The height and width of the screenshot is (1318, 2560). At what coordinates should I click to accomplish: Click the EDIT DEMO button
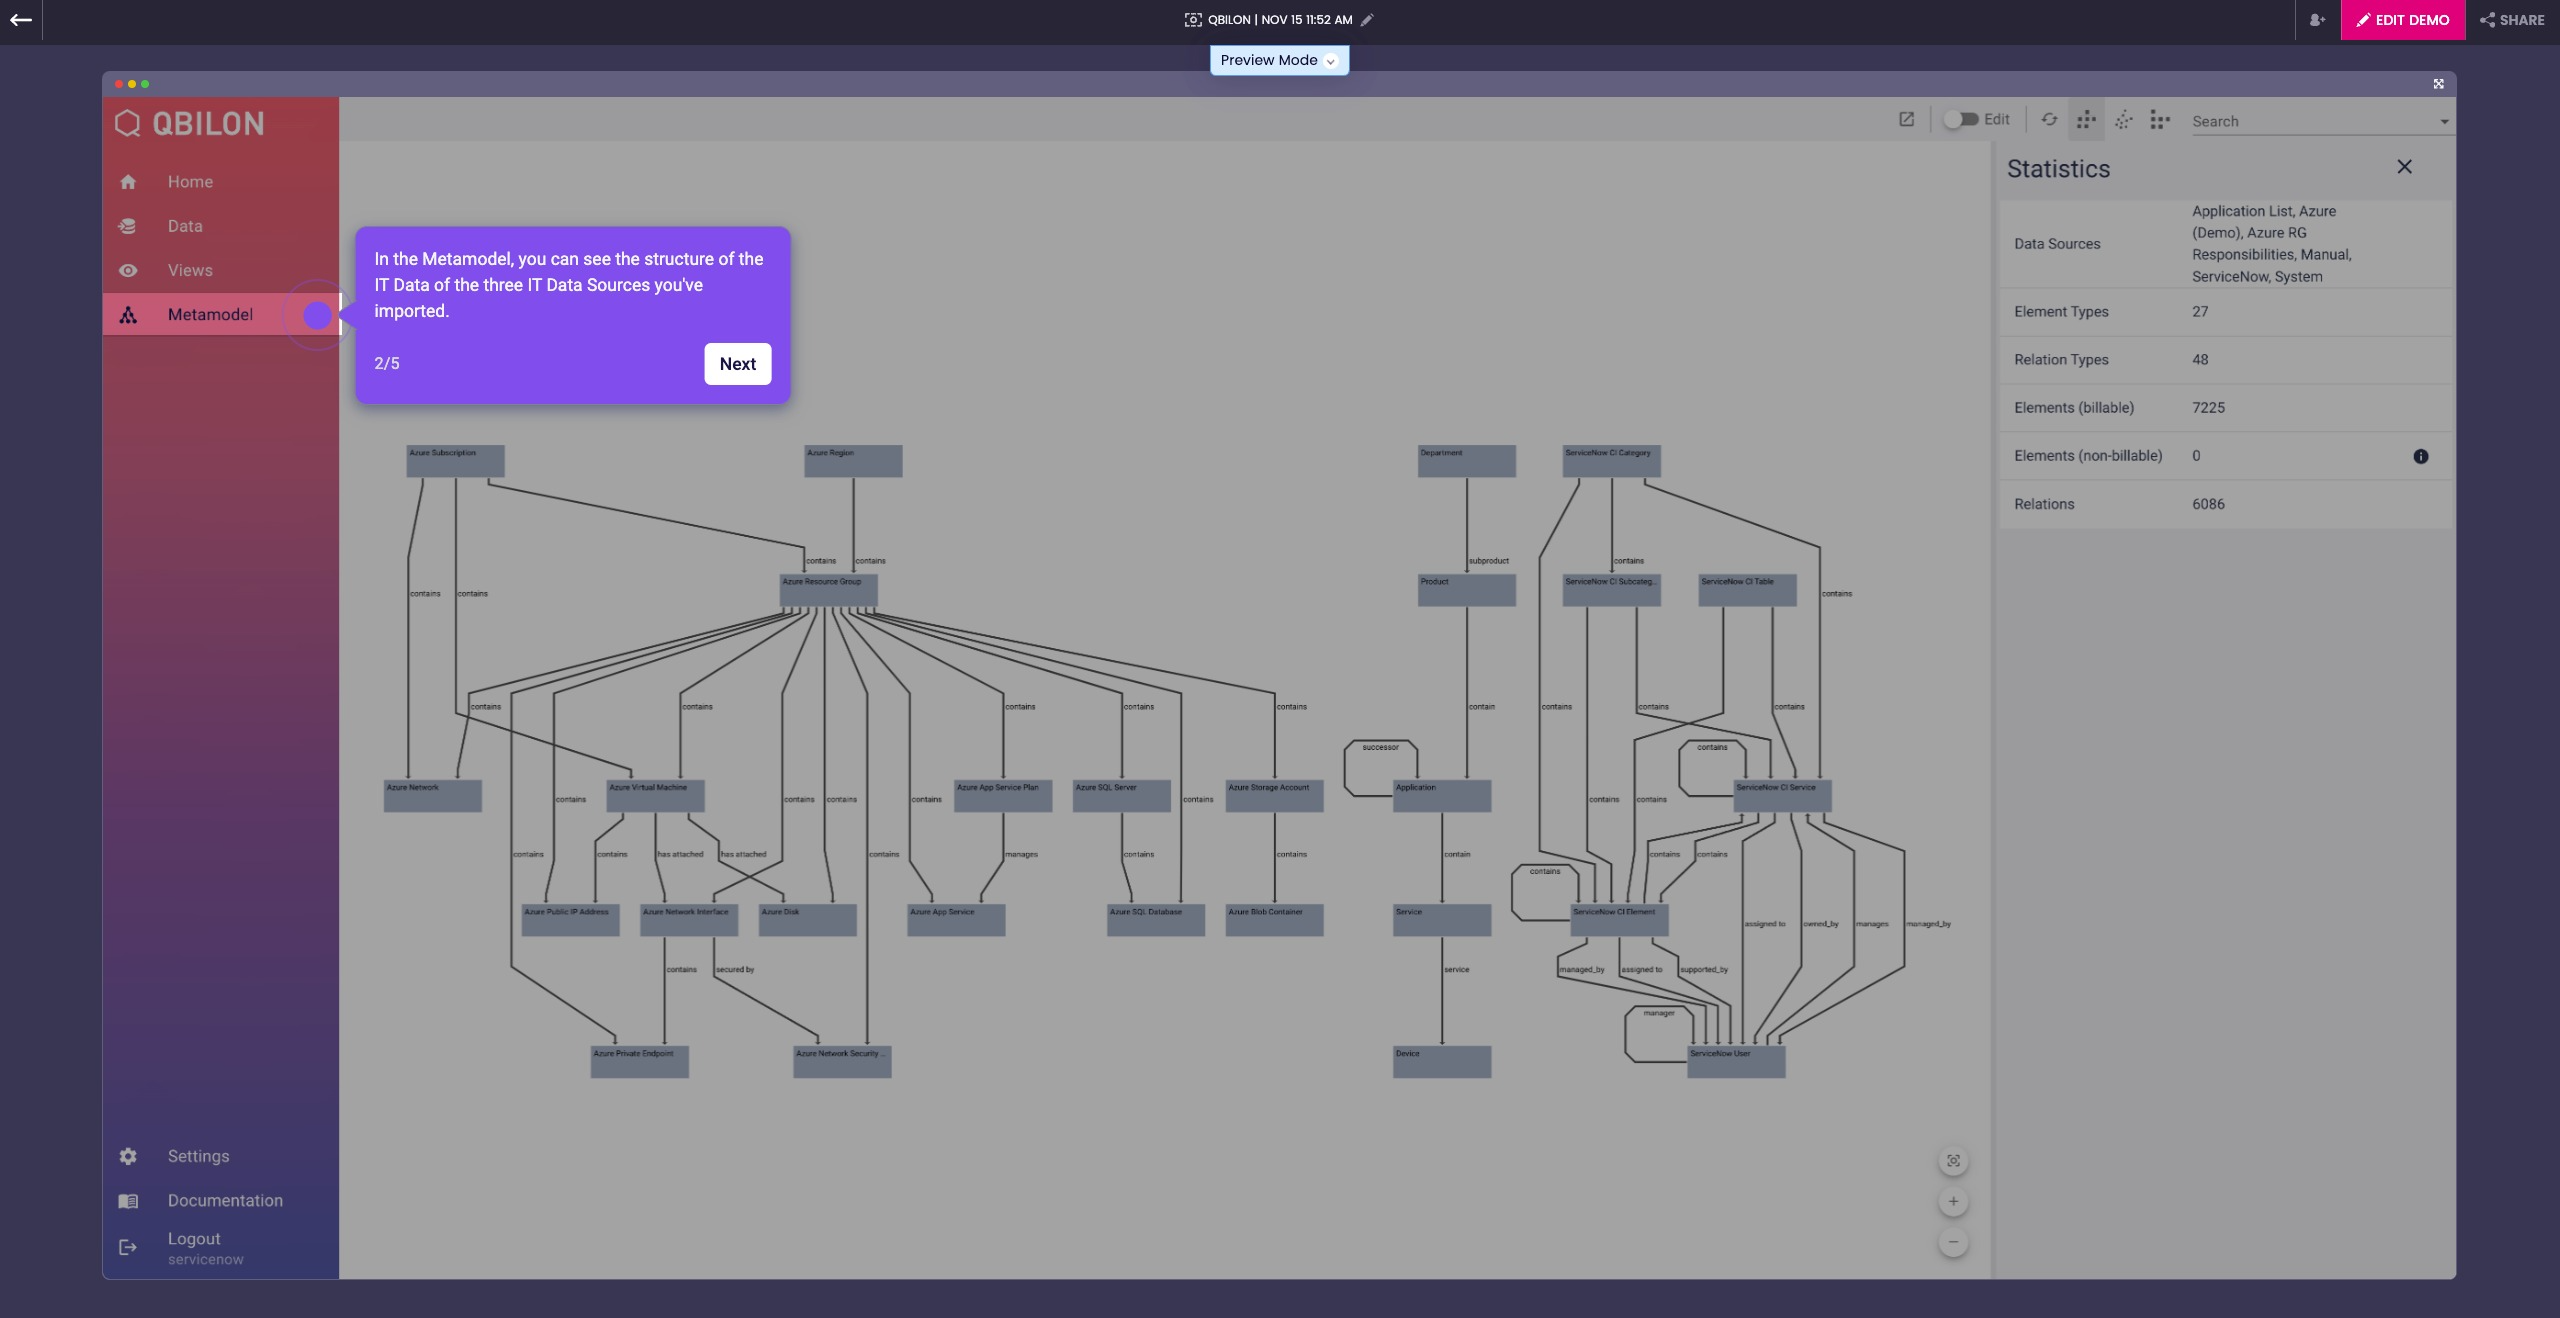(x=2402, y=20)
